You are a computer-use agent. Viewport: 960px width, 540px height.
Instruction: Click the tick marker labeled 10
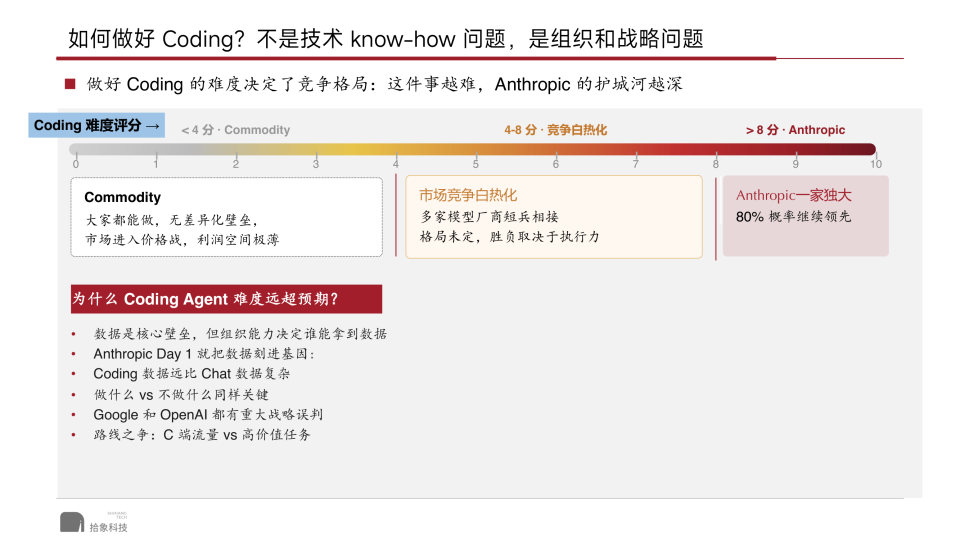876,163
